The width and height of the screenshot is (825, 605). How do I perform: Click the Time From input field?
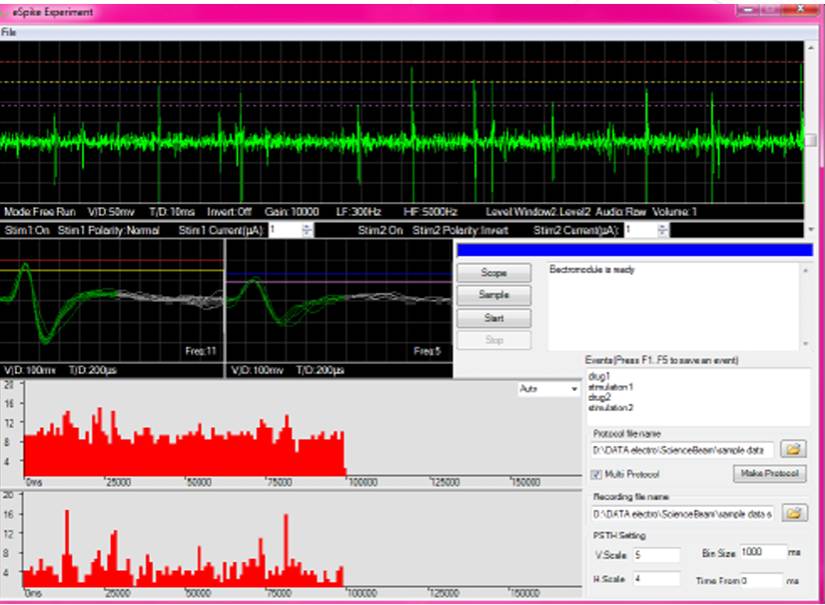click(762, 581)
